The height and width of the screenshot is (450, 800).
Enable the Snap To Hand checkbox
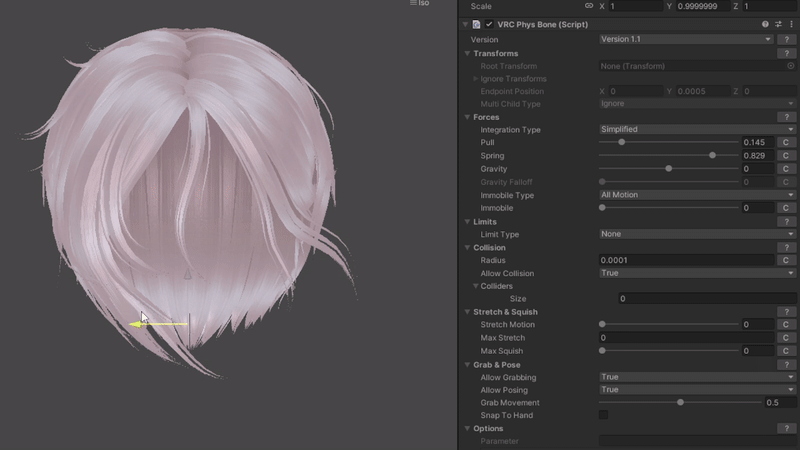tap(603, 415)
